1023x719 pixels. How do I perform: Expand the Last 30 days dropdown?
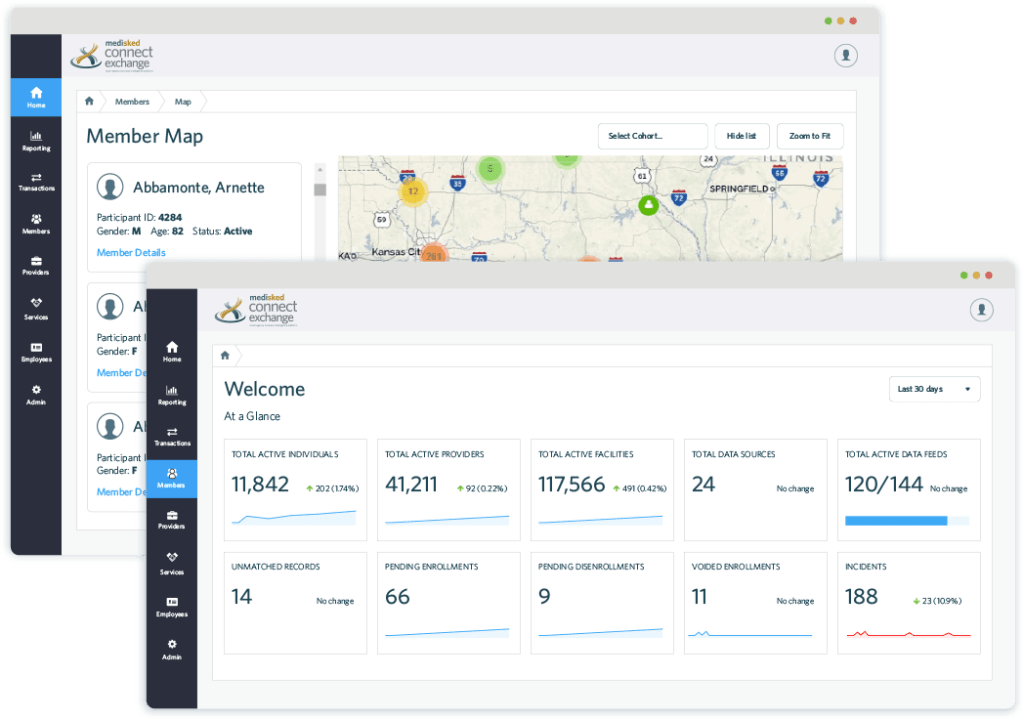[934, 389]
